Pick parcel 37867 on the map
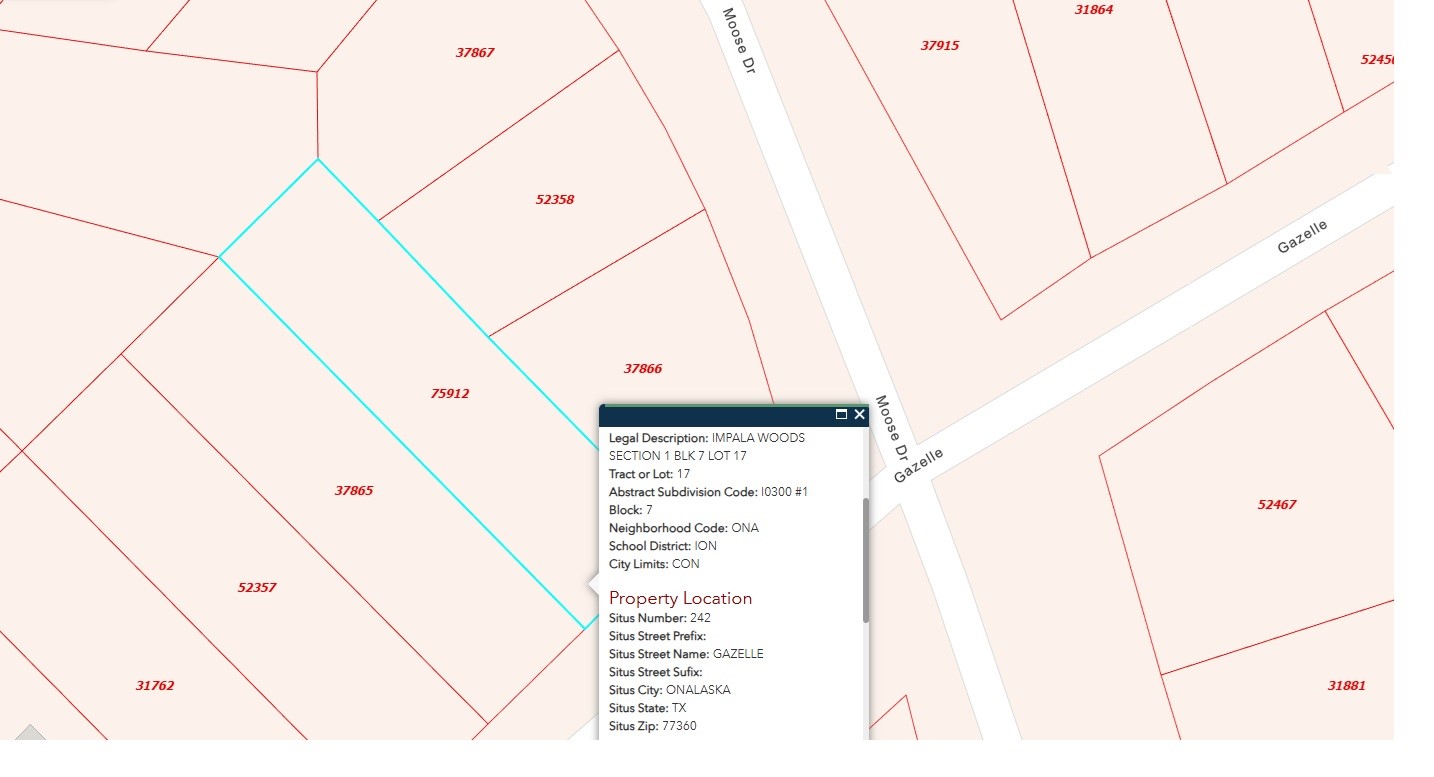Viewport: 1434px width, 777px height. (x=475, y=53)
